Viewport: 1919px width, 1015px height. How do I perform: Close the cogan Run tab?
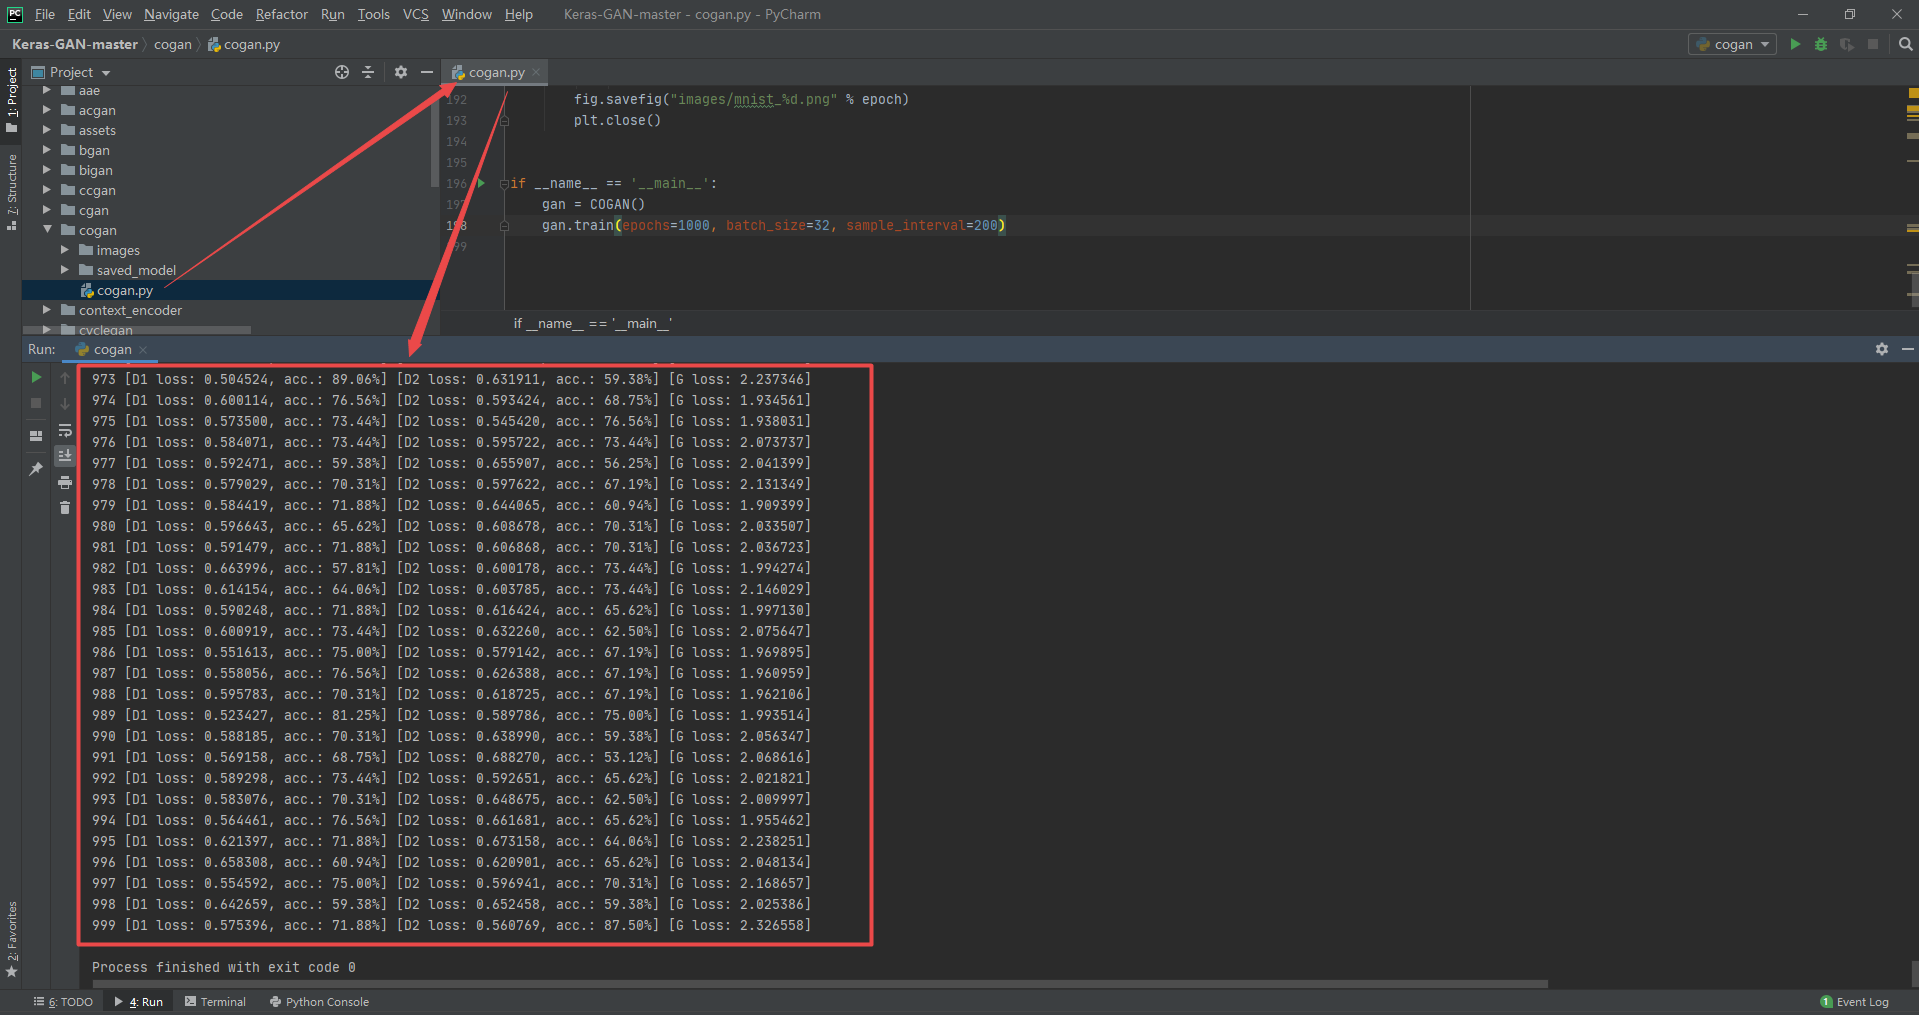pos(143,349)
